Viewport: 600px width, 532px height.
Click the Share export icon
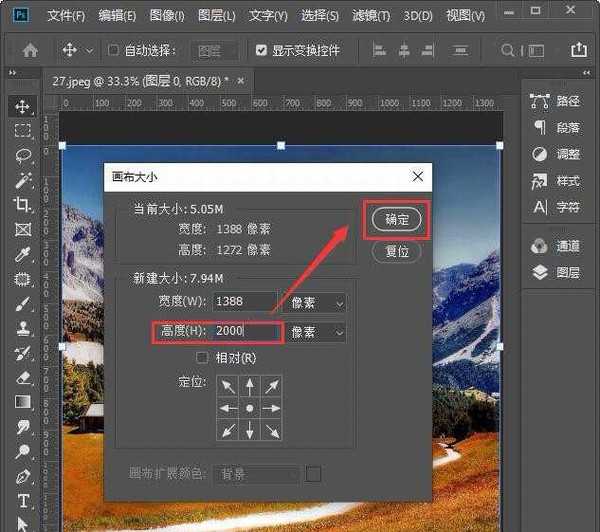pyautogui.click(x=579, y=49)
